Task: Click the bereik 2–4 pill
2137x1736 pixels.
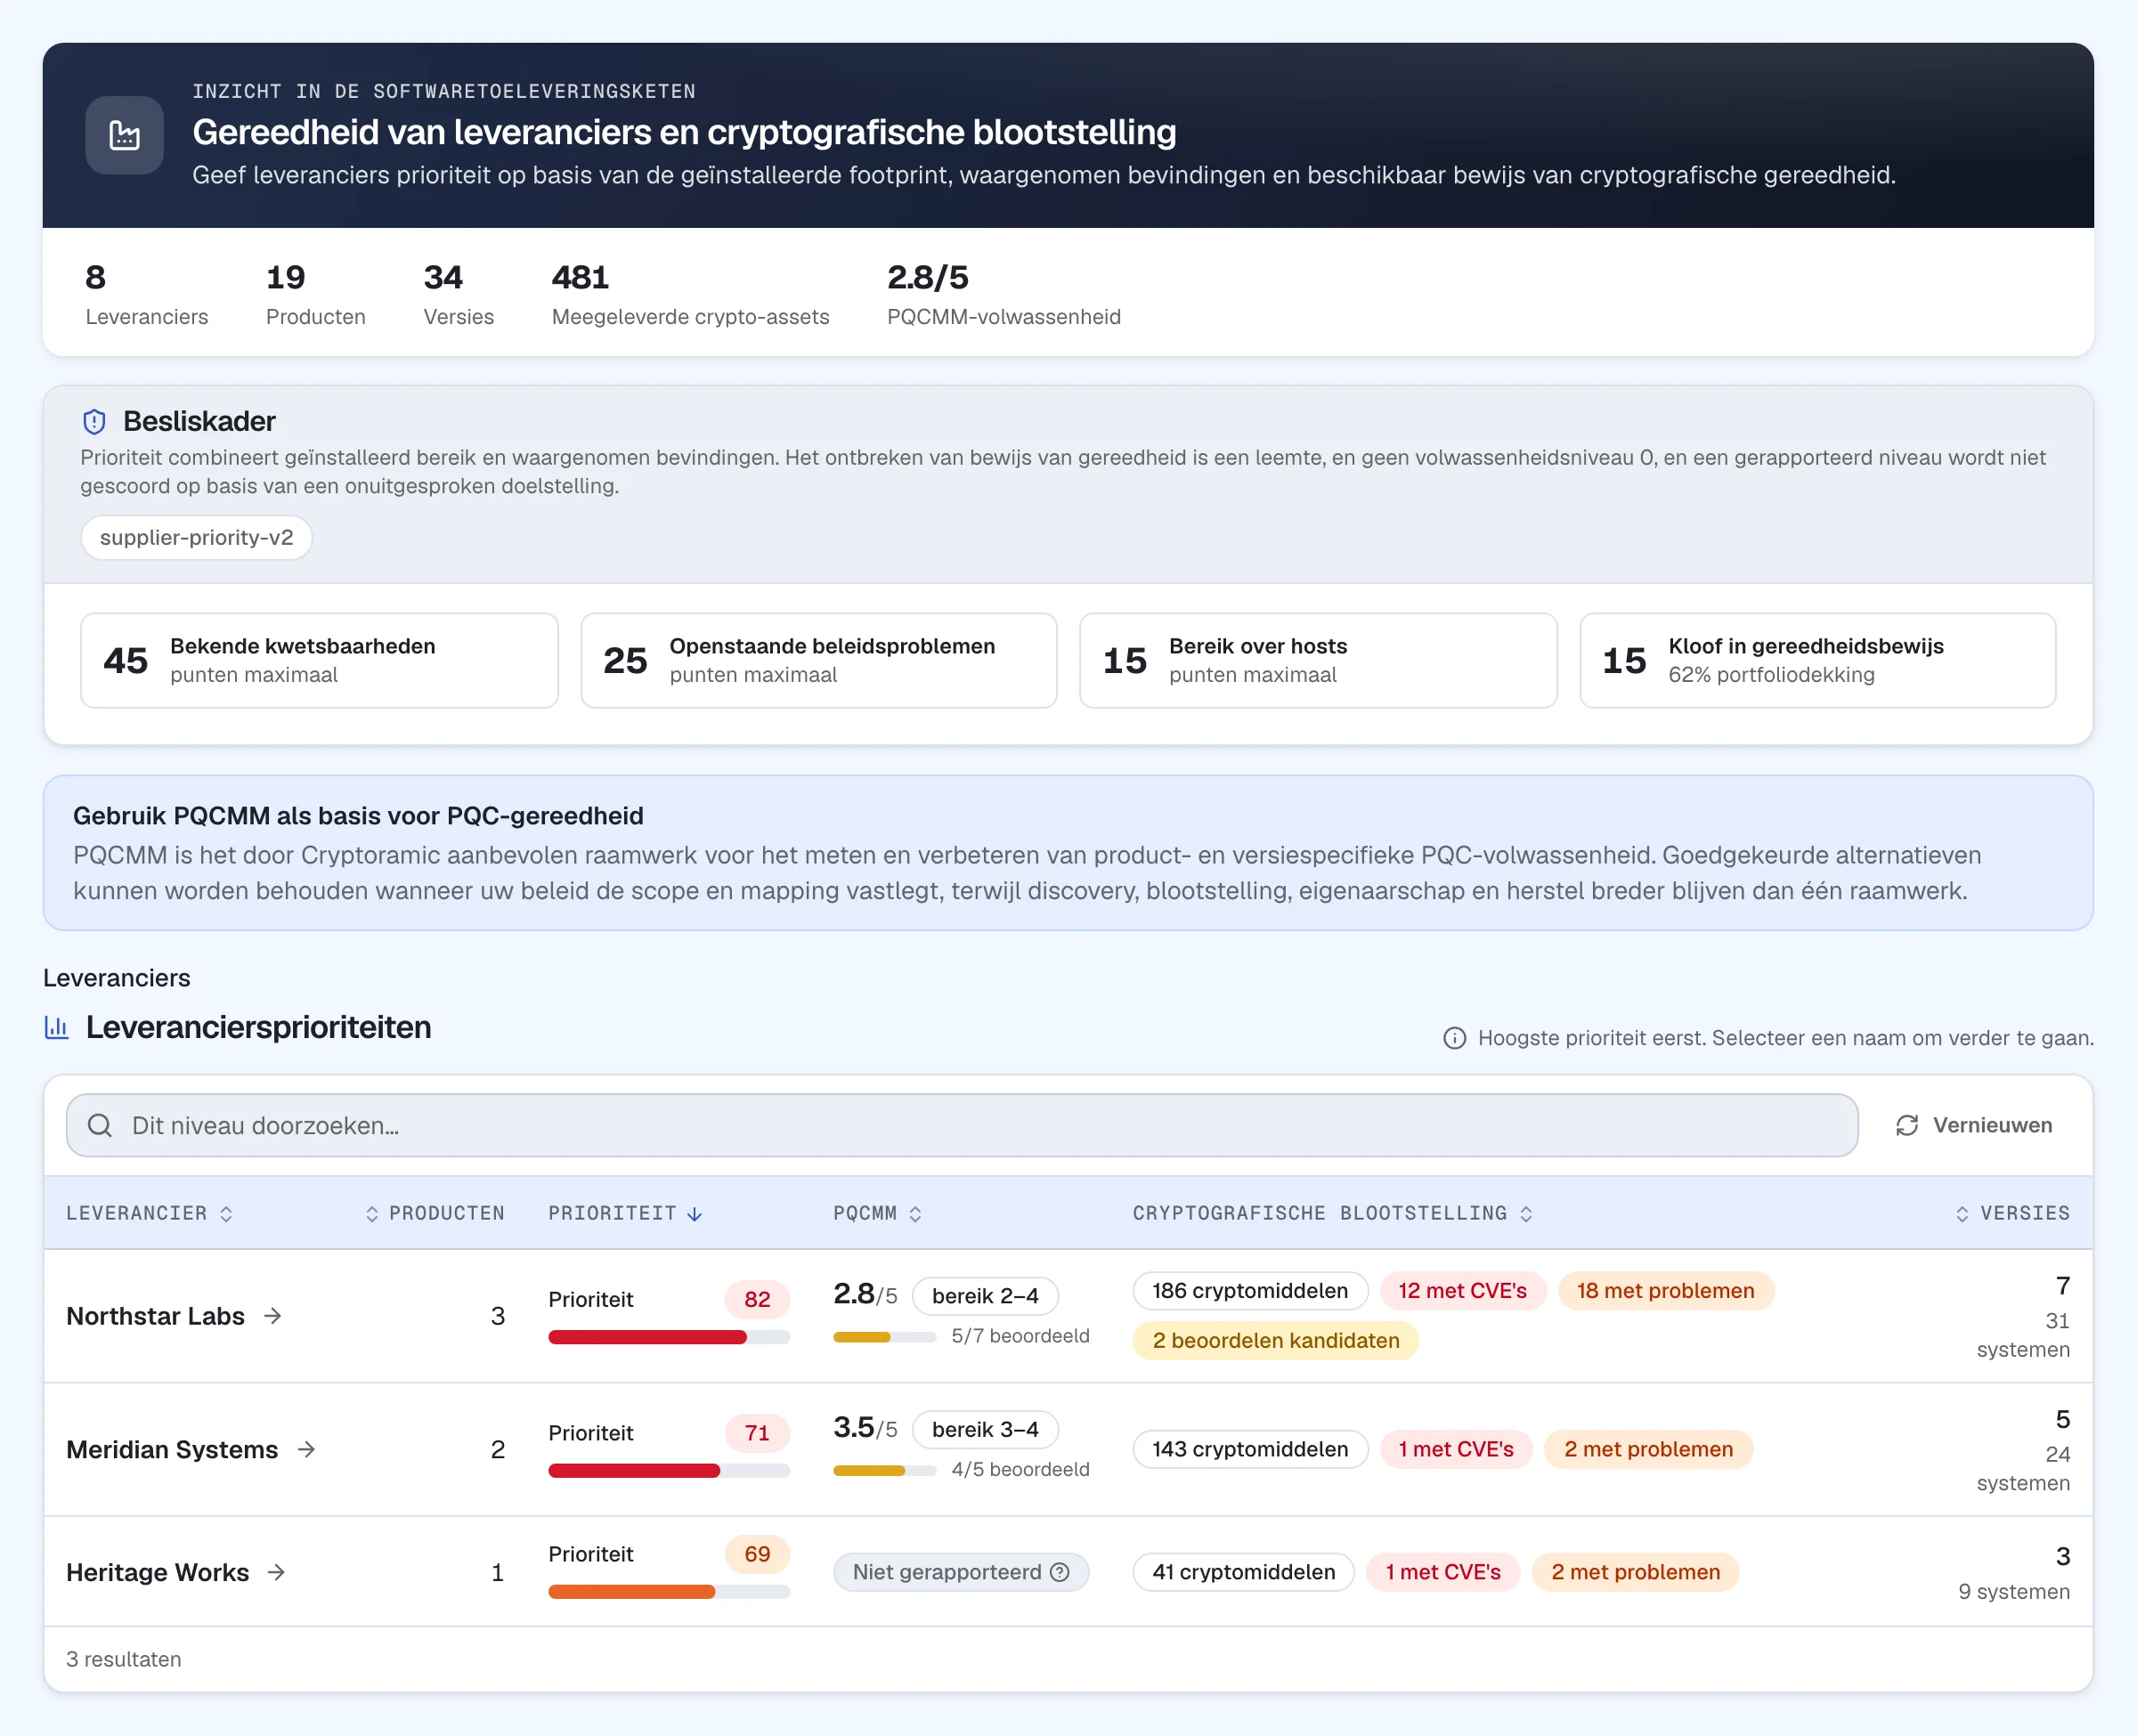Action: click(x=985, y=1296)
